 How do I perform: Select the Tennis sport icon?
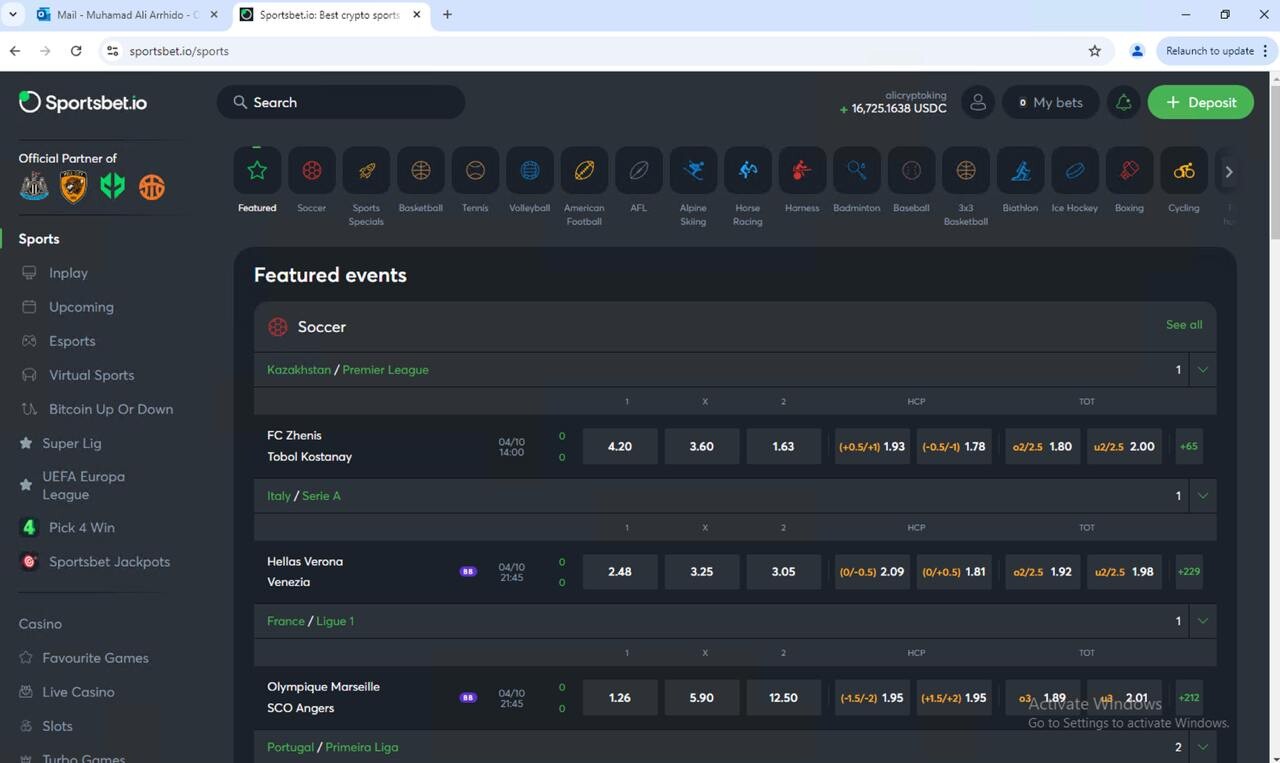475,171
